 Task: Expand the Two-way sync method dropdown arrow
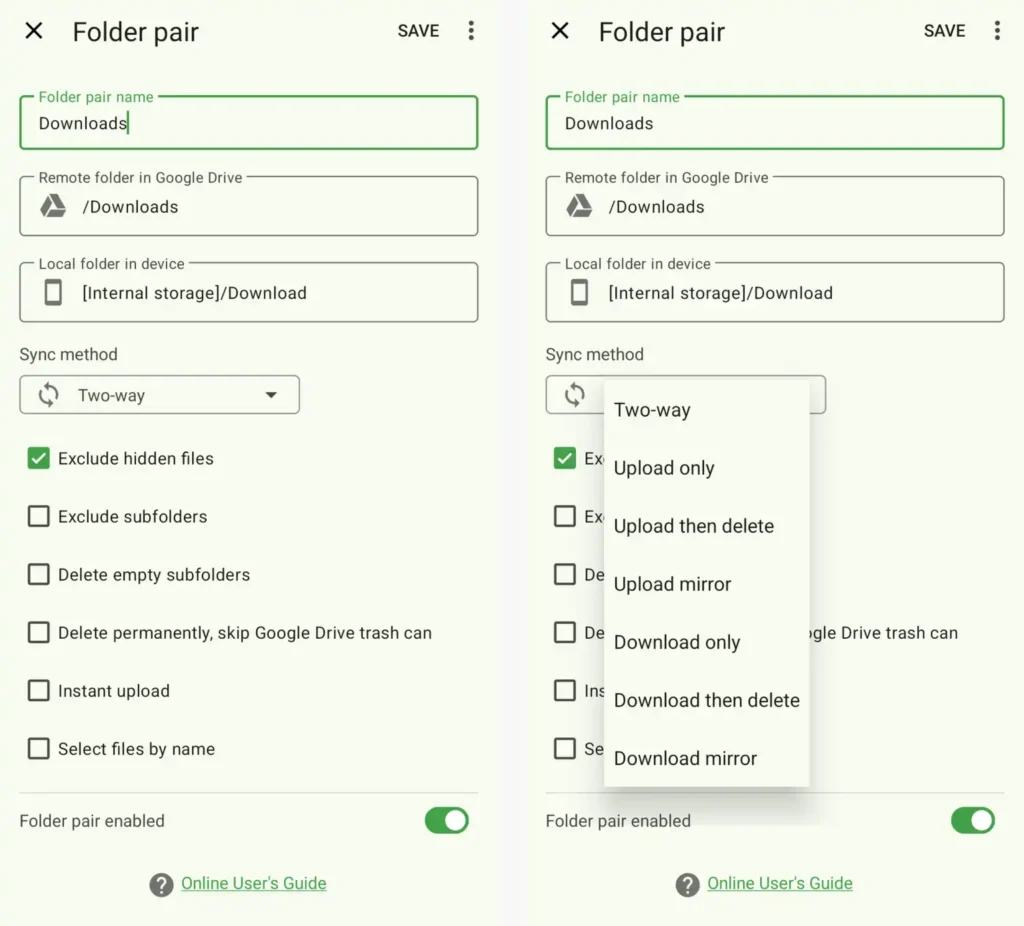click(271, 395)
